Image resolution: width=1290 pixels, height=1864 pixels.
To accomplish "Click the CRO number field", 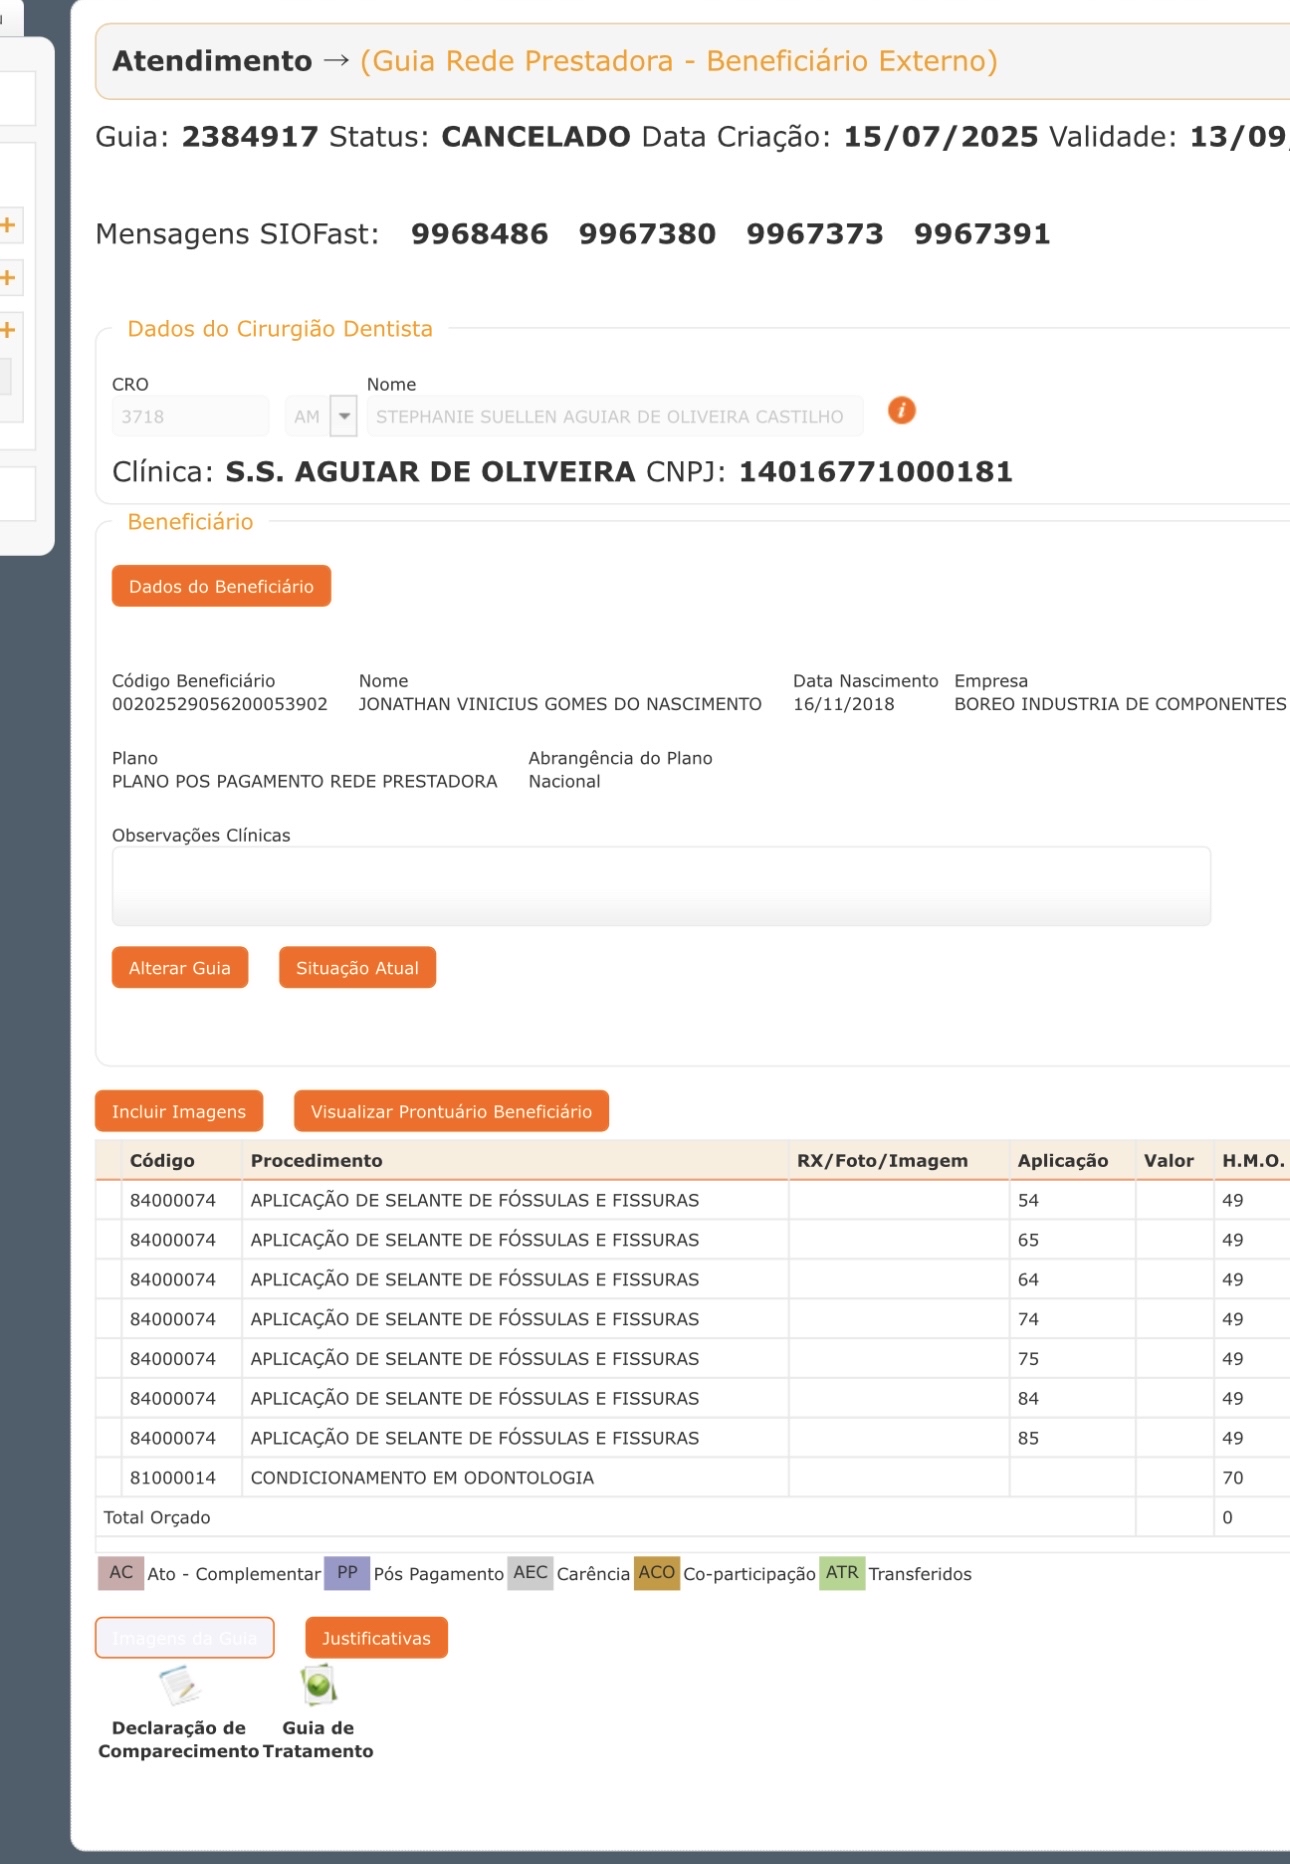I will (190, 416).
